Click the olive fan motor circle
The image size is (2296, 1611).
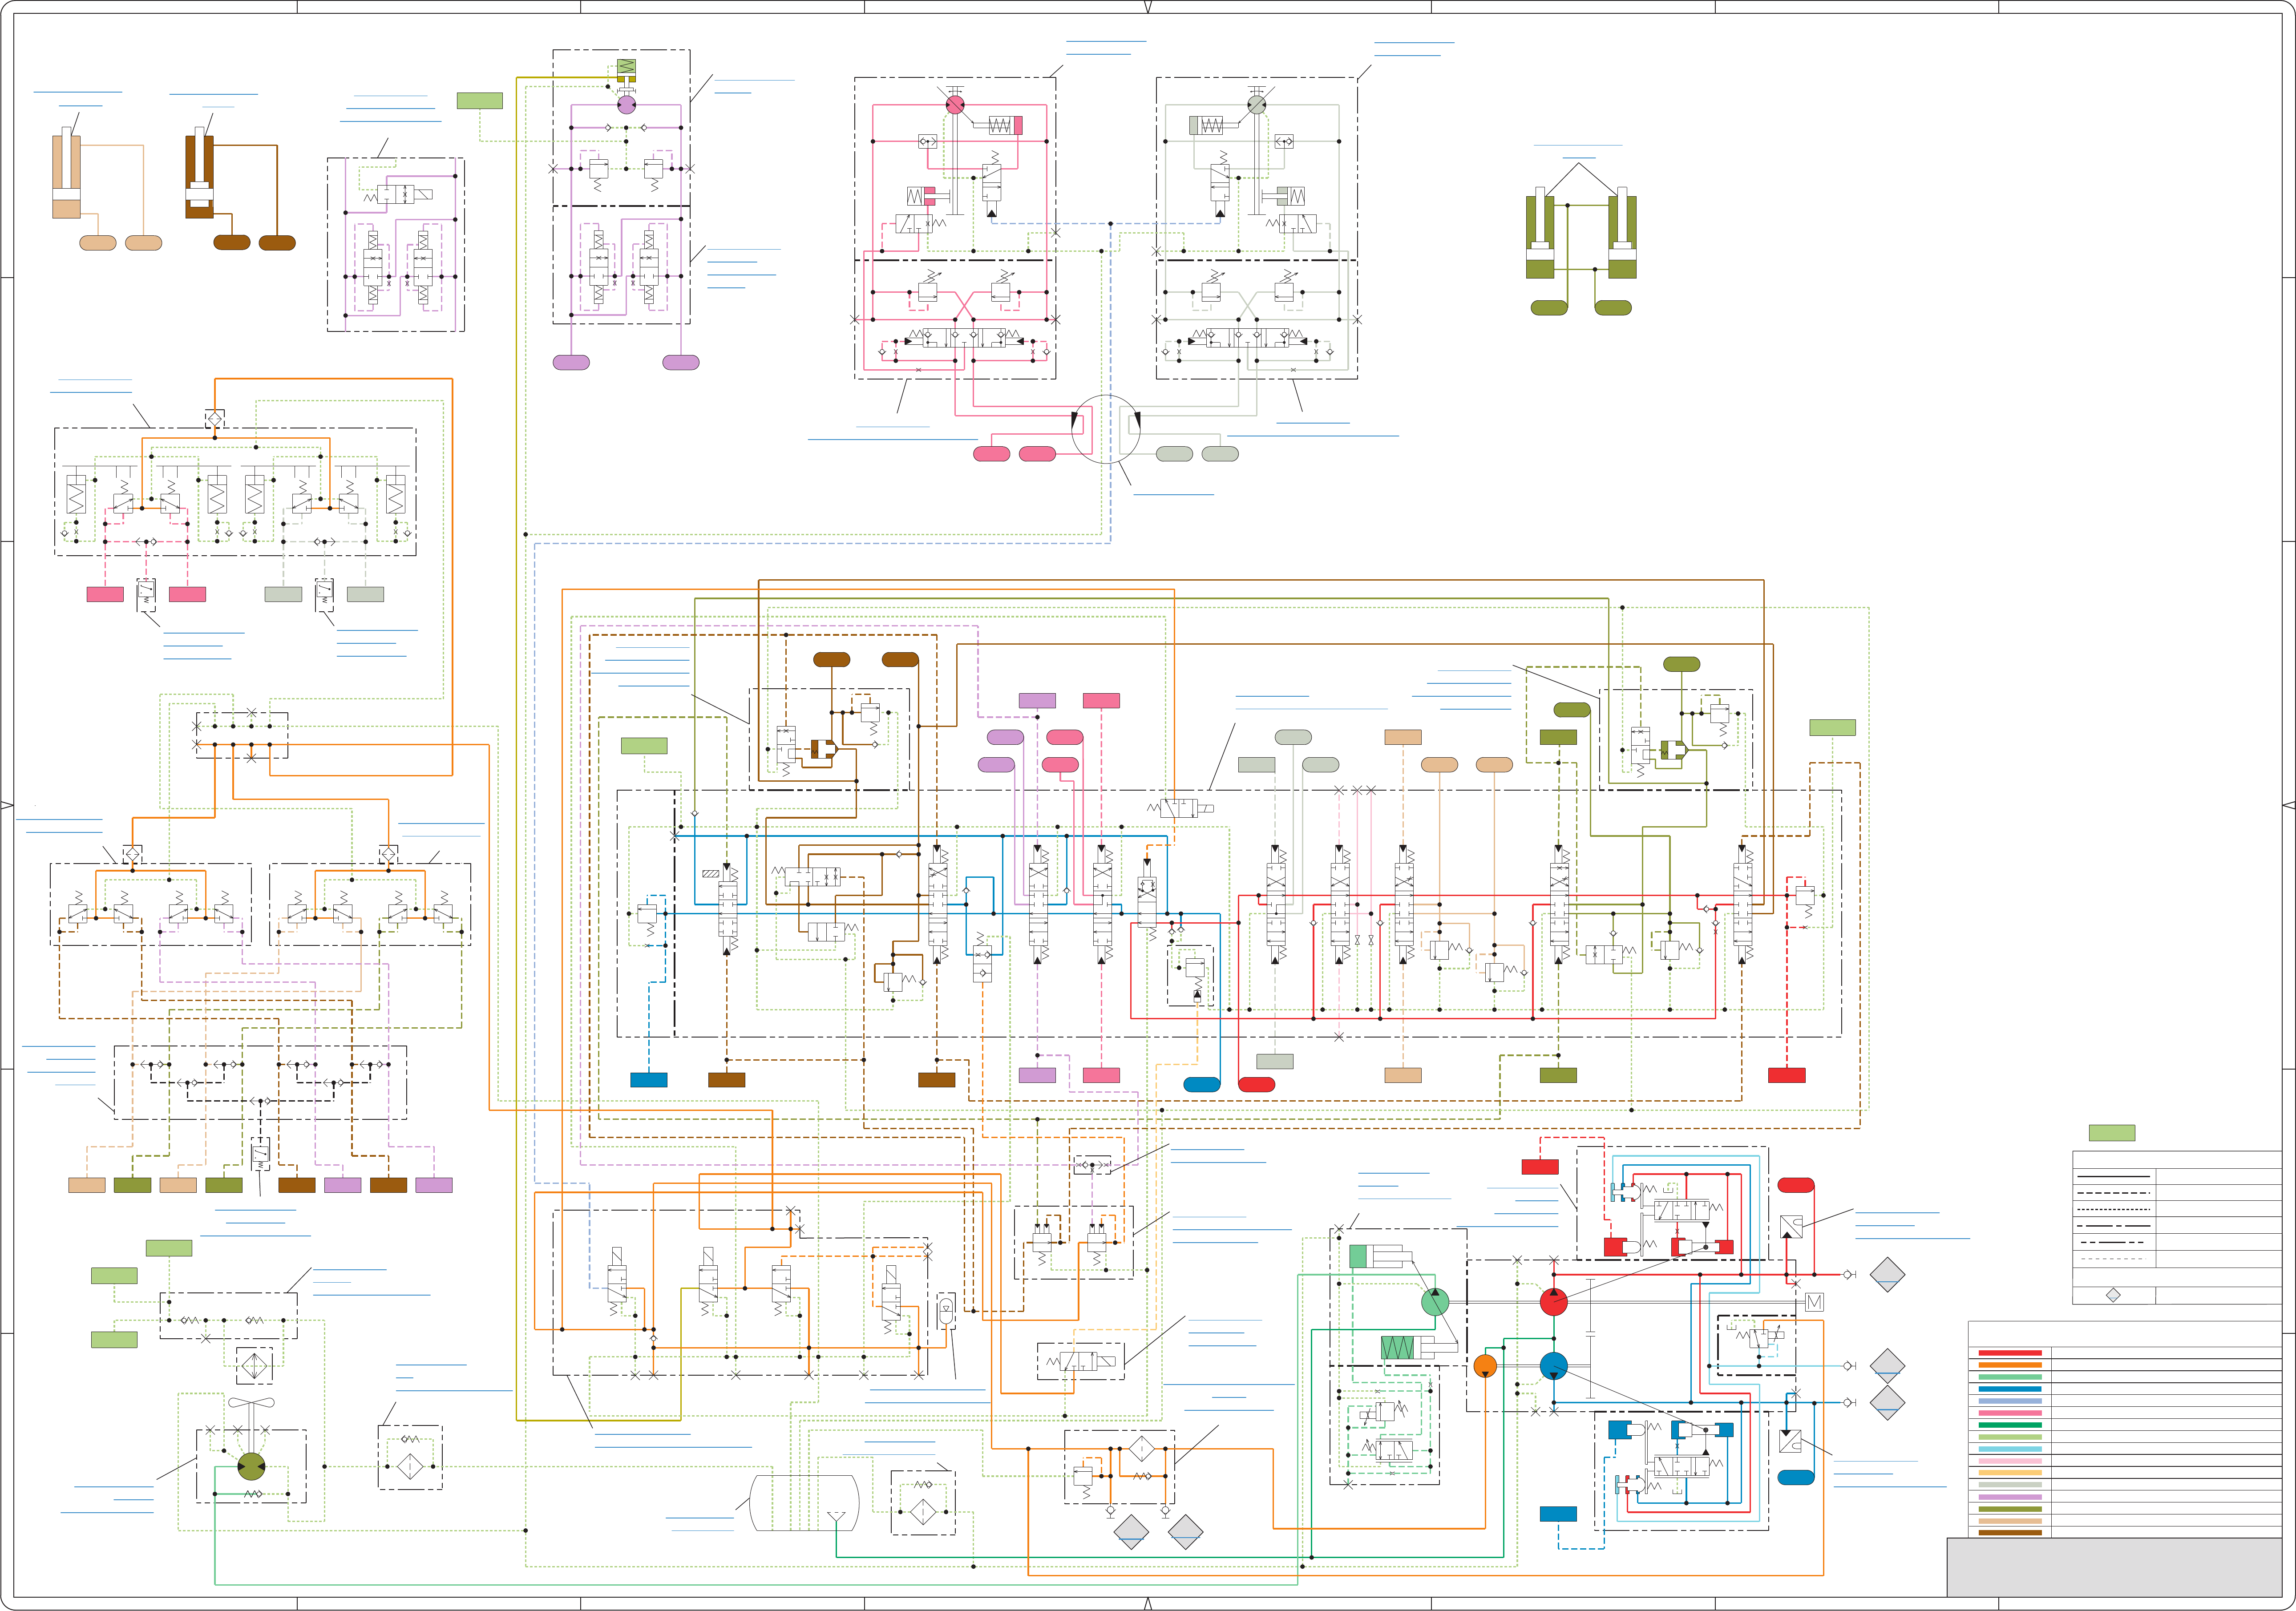pyautogui.click(x=251, y=1467)
